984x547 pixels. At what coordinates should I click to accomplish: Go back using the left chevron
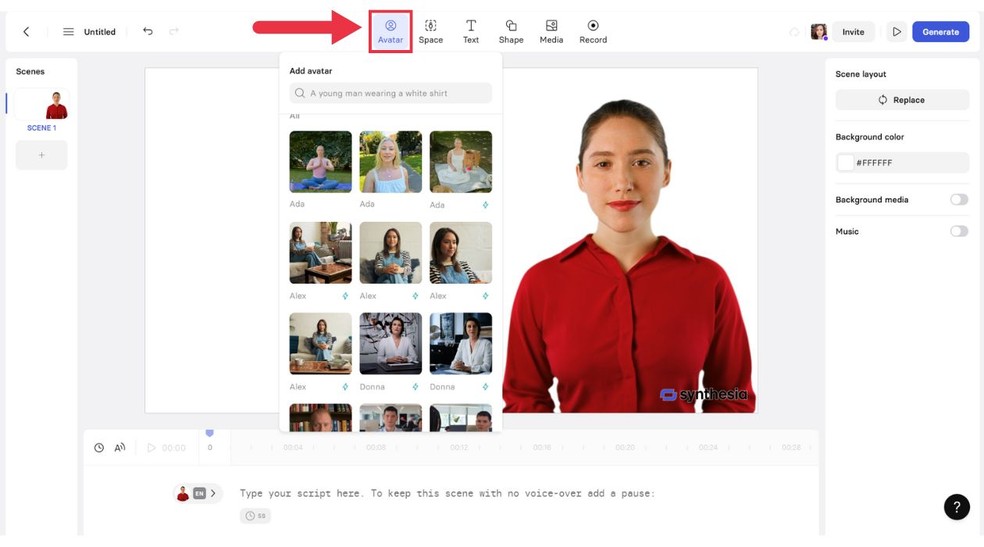point(26,31)
